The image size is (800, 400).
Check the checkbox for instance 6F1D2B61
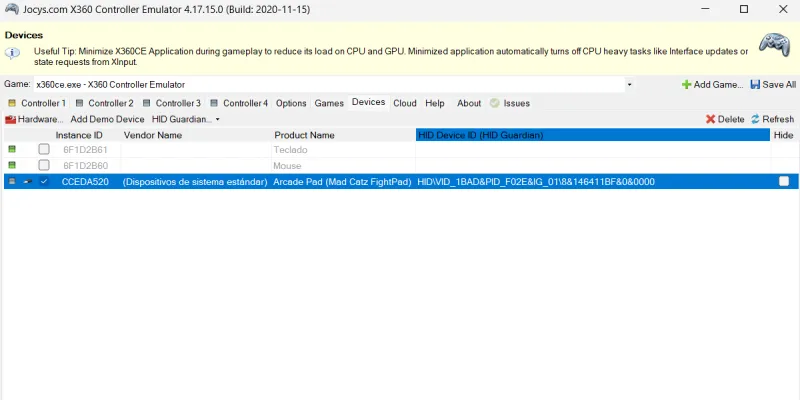point(44,149)
